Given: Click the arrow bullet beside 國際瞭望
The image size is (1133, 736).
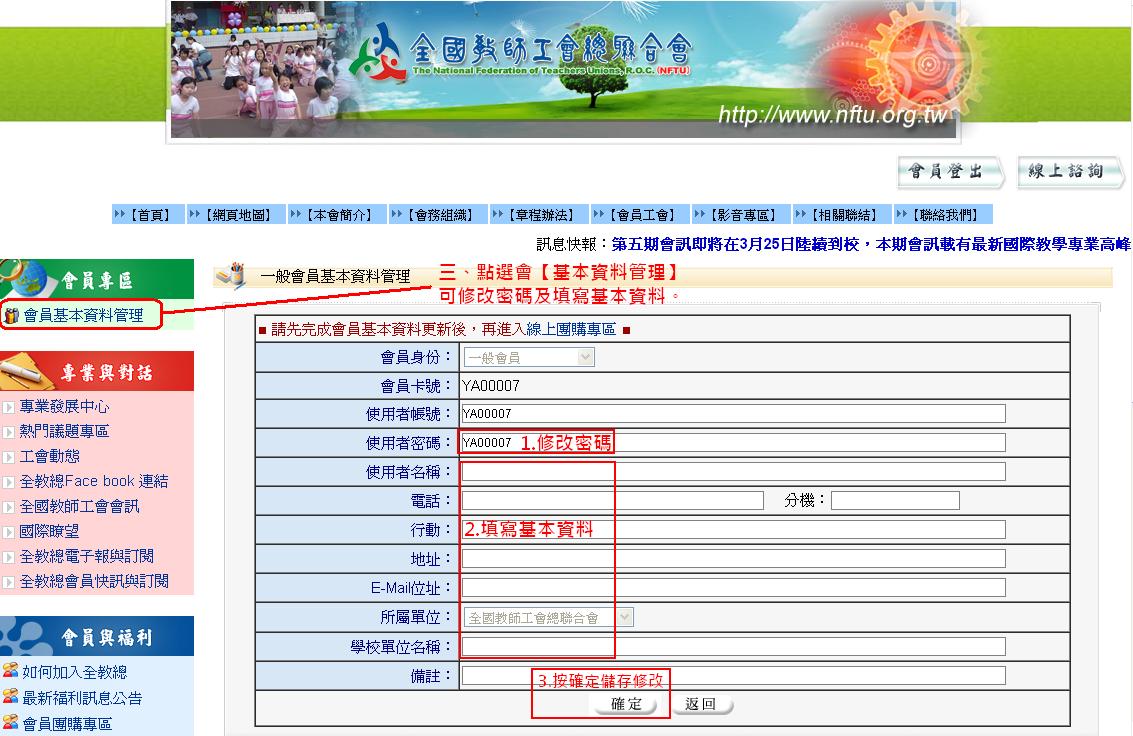Looking at the screenshot, I should (x=9, y=532).
